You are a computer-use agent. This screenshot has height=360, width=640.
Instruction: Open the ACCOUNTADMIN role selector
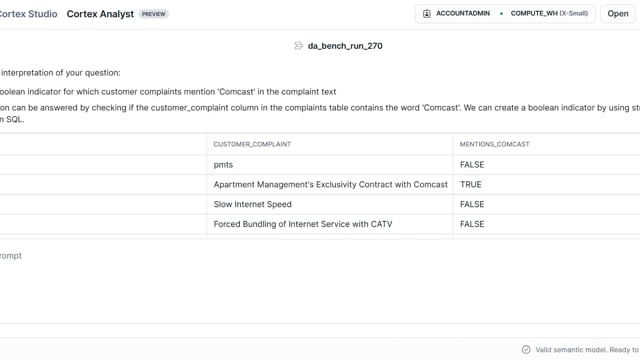coord(456,13)
